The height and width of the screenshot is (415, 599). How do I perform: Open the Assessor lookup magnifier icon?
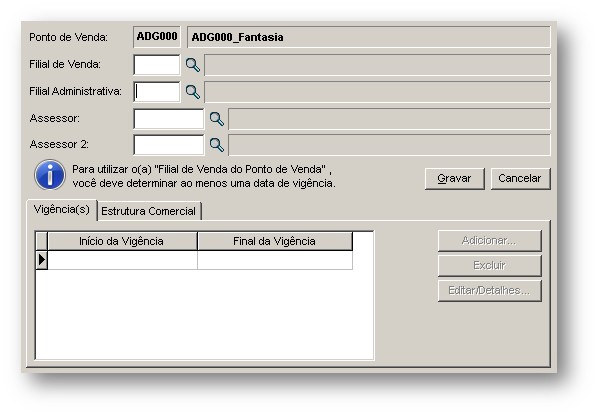pyautogui.click(x=217, y=119)
